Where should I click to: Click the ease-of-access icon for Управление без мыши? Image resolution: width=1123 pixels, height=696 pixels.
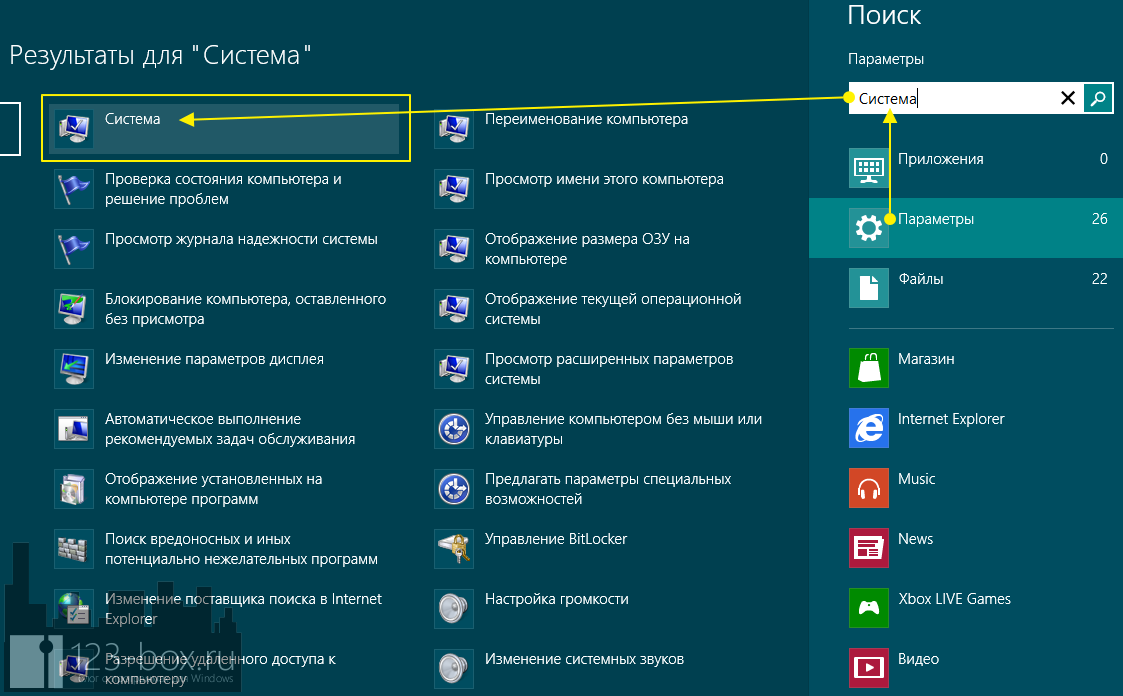pos(454,430)
